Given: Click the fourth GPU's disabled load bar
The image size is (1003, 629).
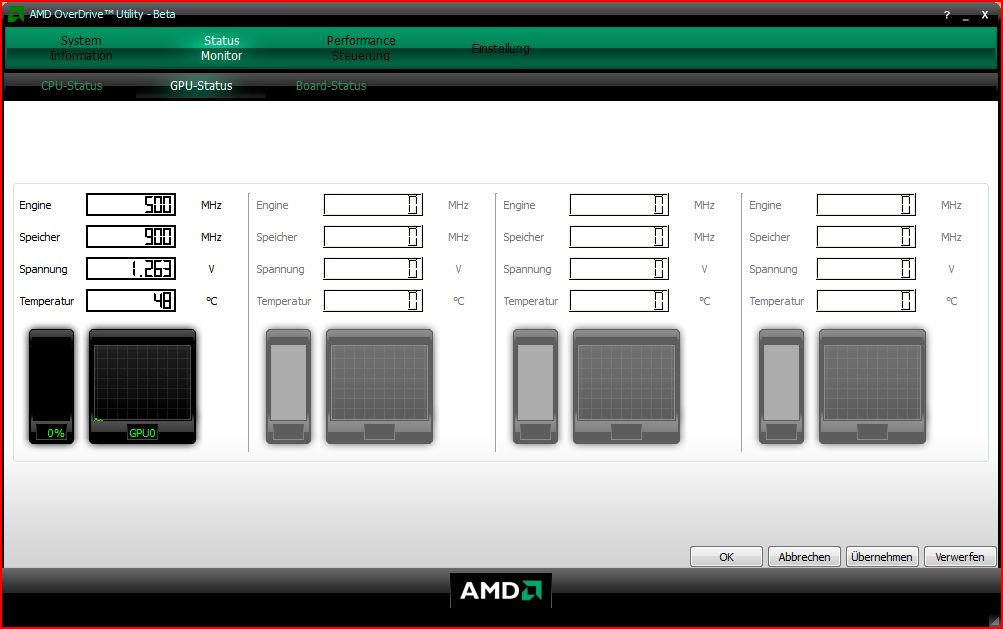Looking at the screenshot, I should [781, 386].
